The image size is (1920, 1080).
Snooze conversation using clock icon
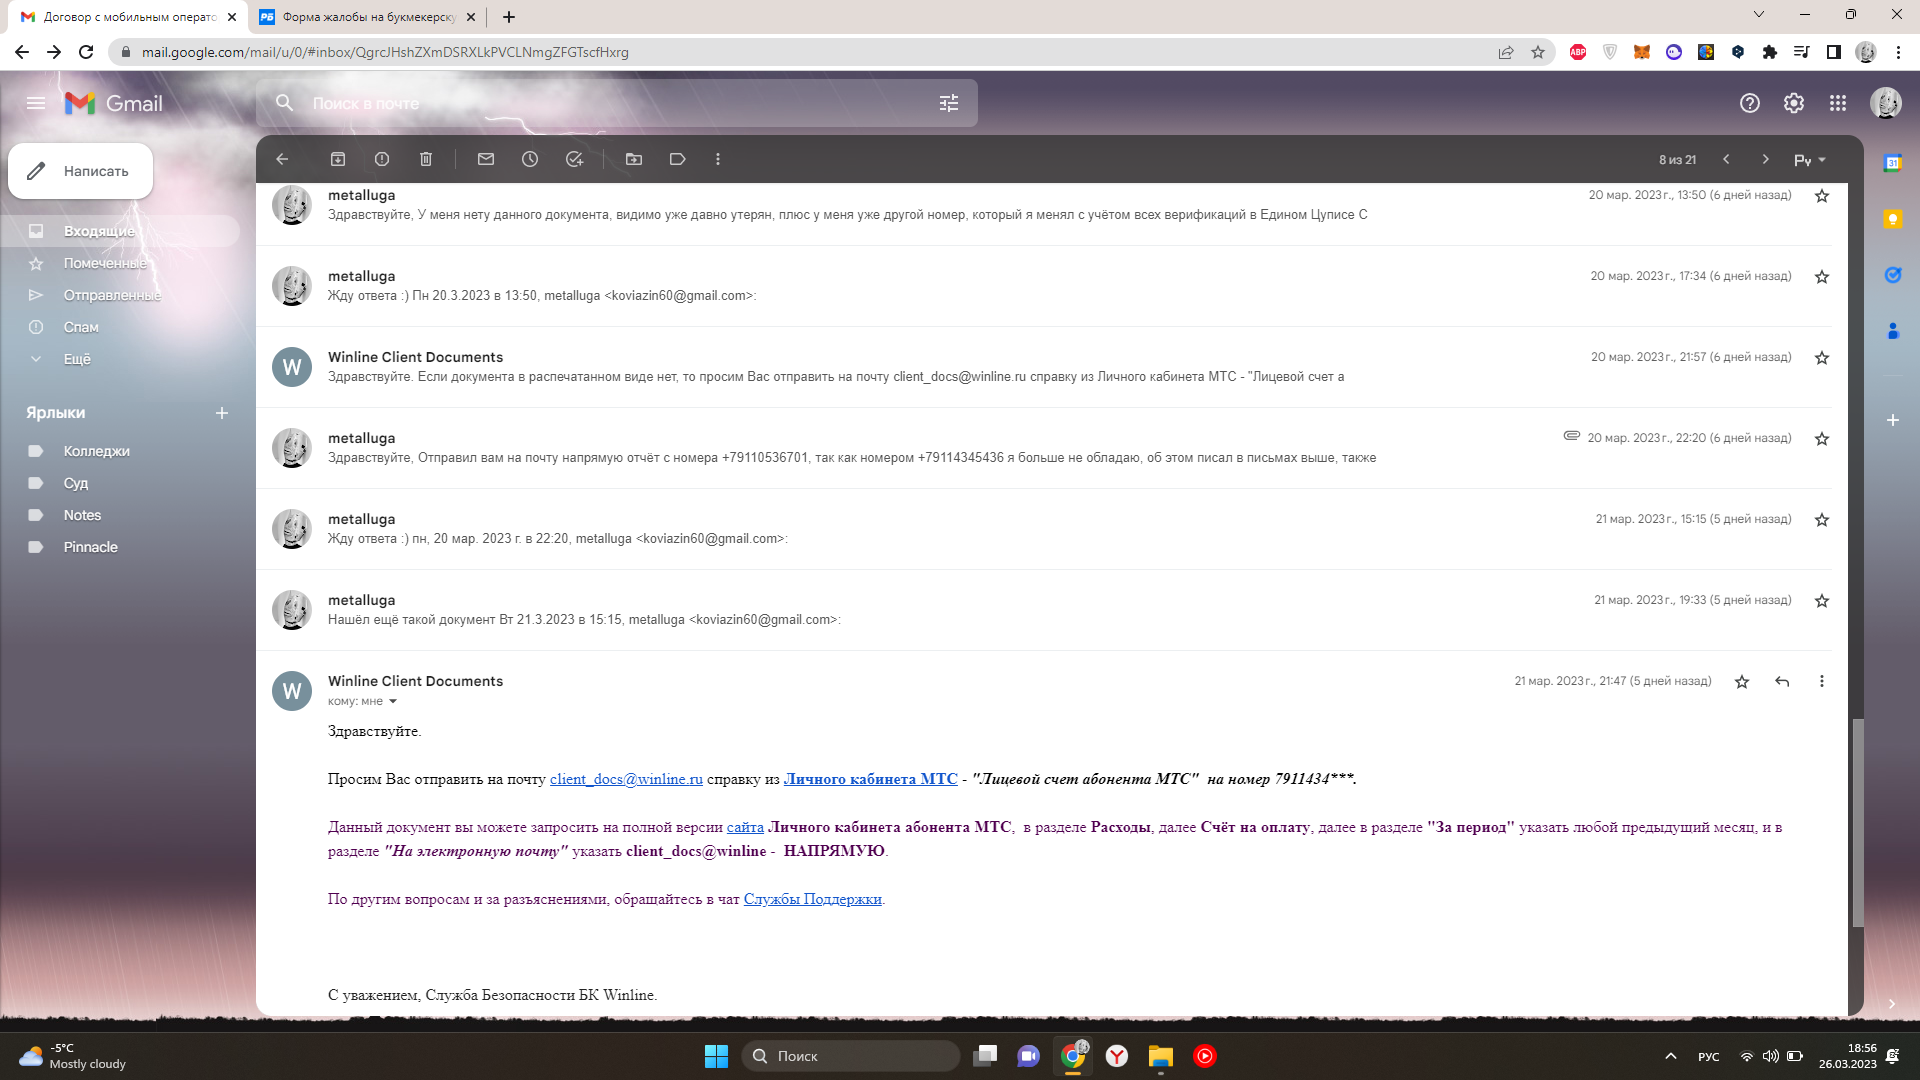[x=530, y=159]
